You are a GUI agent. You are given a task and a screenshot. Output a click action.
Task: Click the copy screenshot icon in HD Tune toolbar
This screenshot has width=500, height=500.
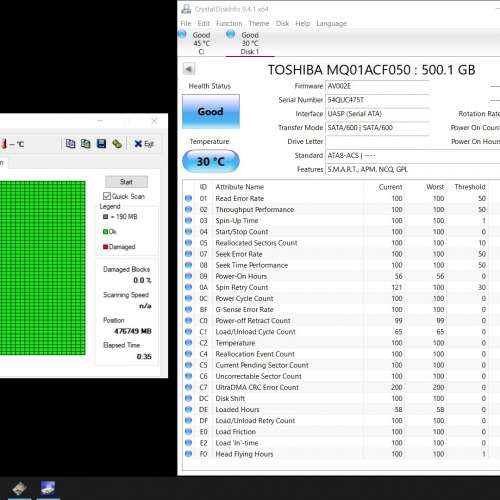point(86,144)
